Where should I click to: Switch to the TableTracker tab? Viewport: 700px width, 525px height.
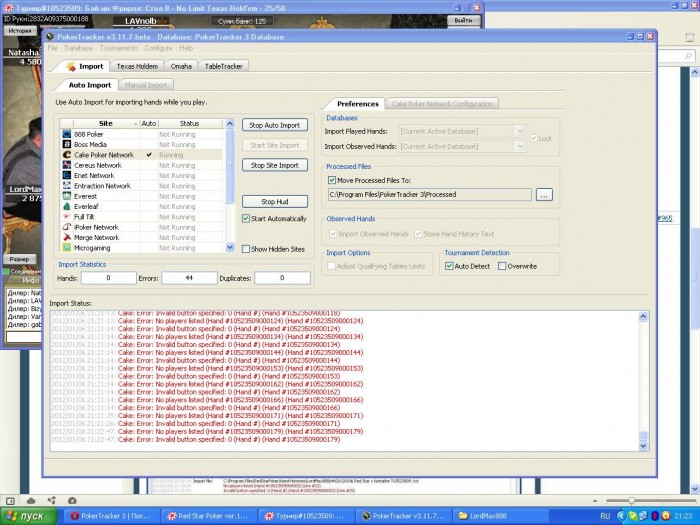tap(223, 66)
